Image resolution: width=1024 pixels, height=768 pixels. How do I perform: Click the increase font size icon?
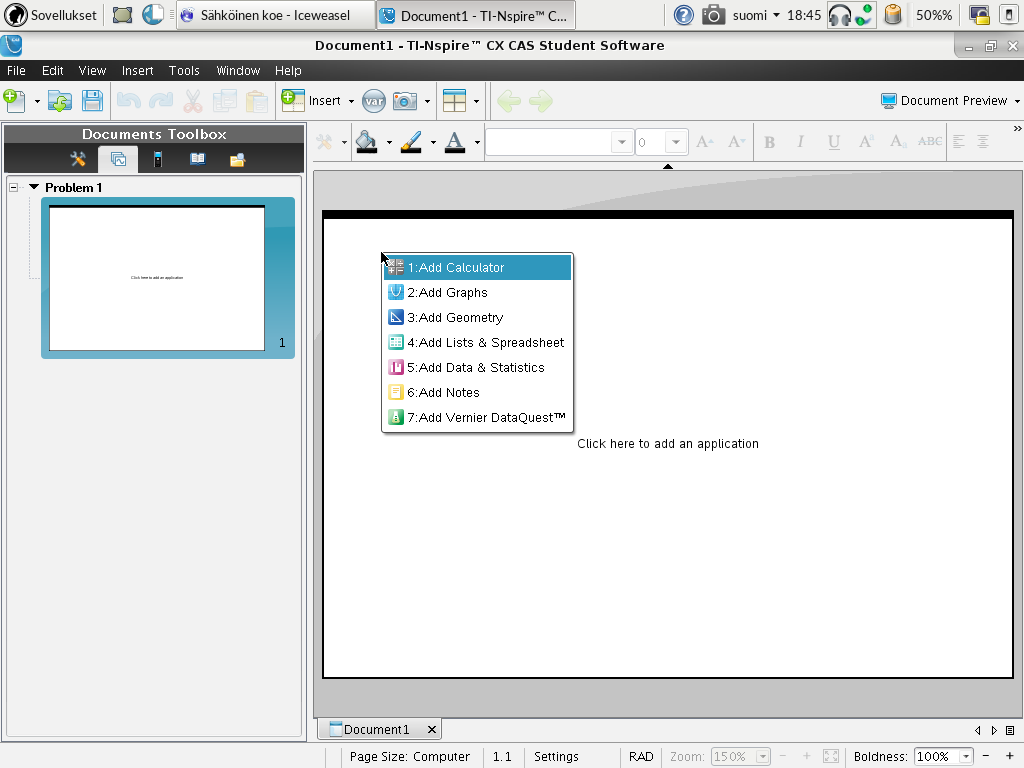click(705, 142)
